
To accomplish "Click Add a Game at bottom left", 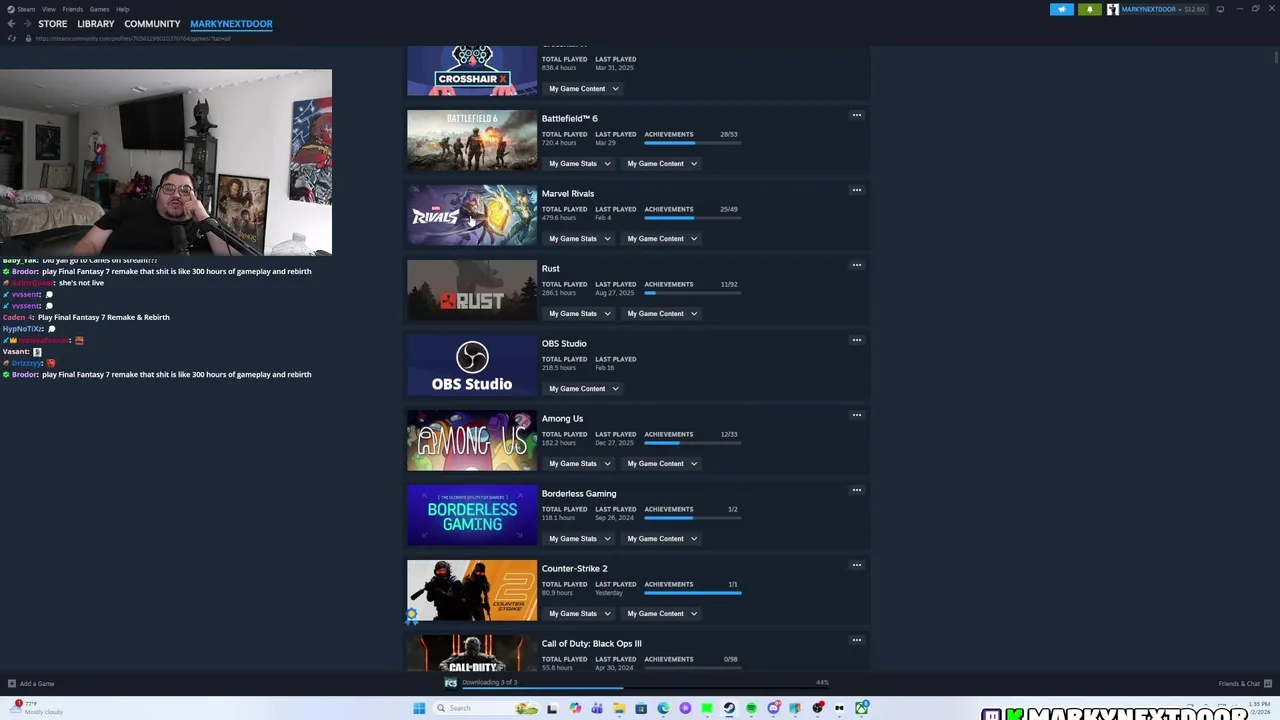I will click(31, 684).
